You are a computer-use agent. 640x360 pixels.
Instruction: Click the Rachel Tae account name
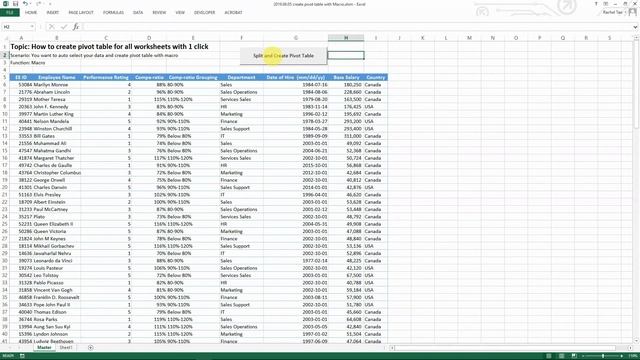coord(613,13)
